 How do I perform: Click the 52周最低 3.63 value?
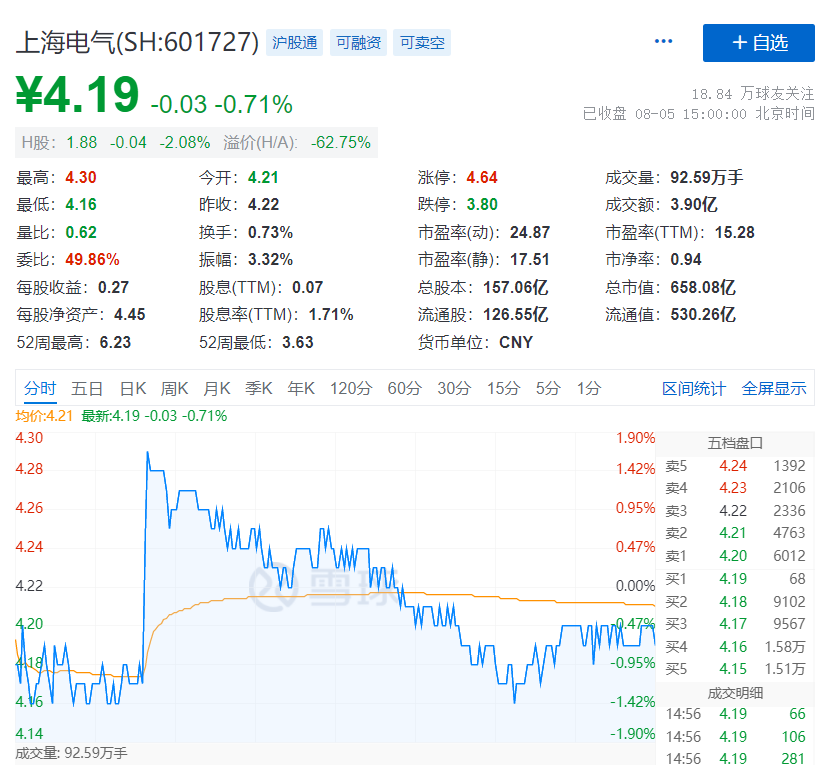(x=298, y=342)
